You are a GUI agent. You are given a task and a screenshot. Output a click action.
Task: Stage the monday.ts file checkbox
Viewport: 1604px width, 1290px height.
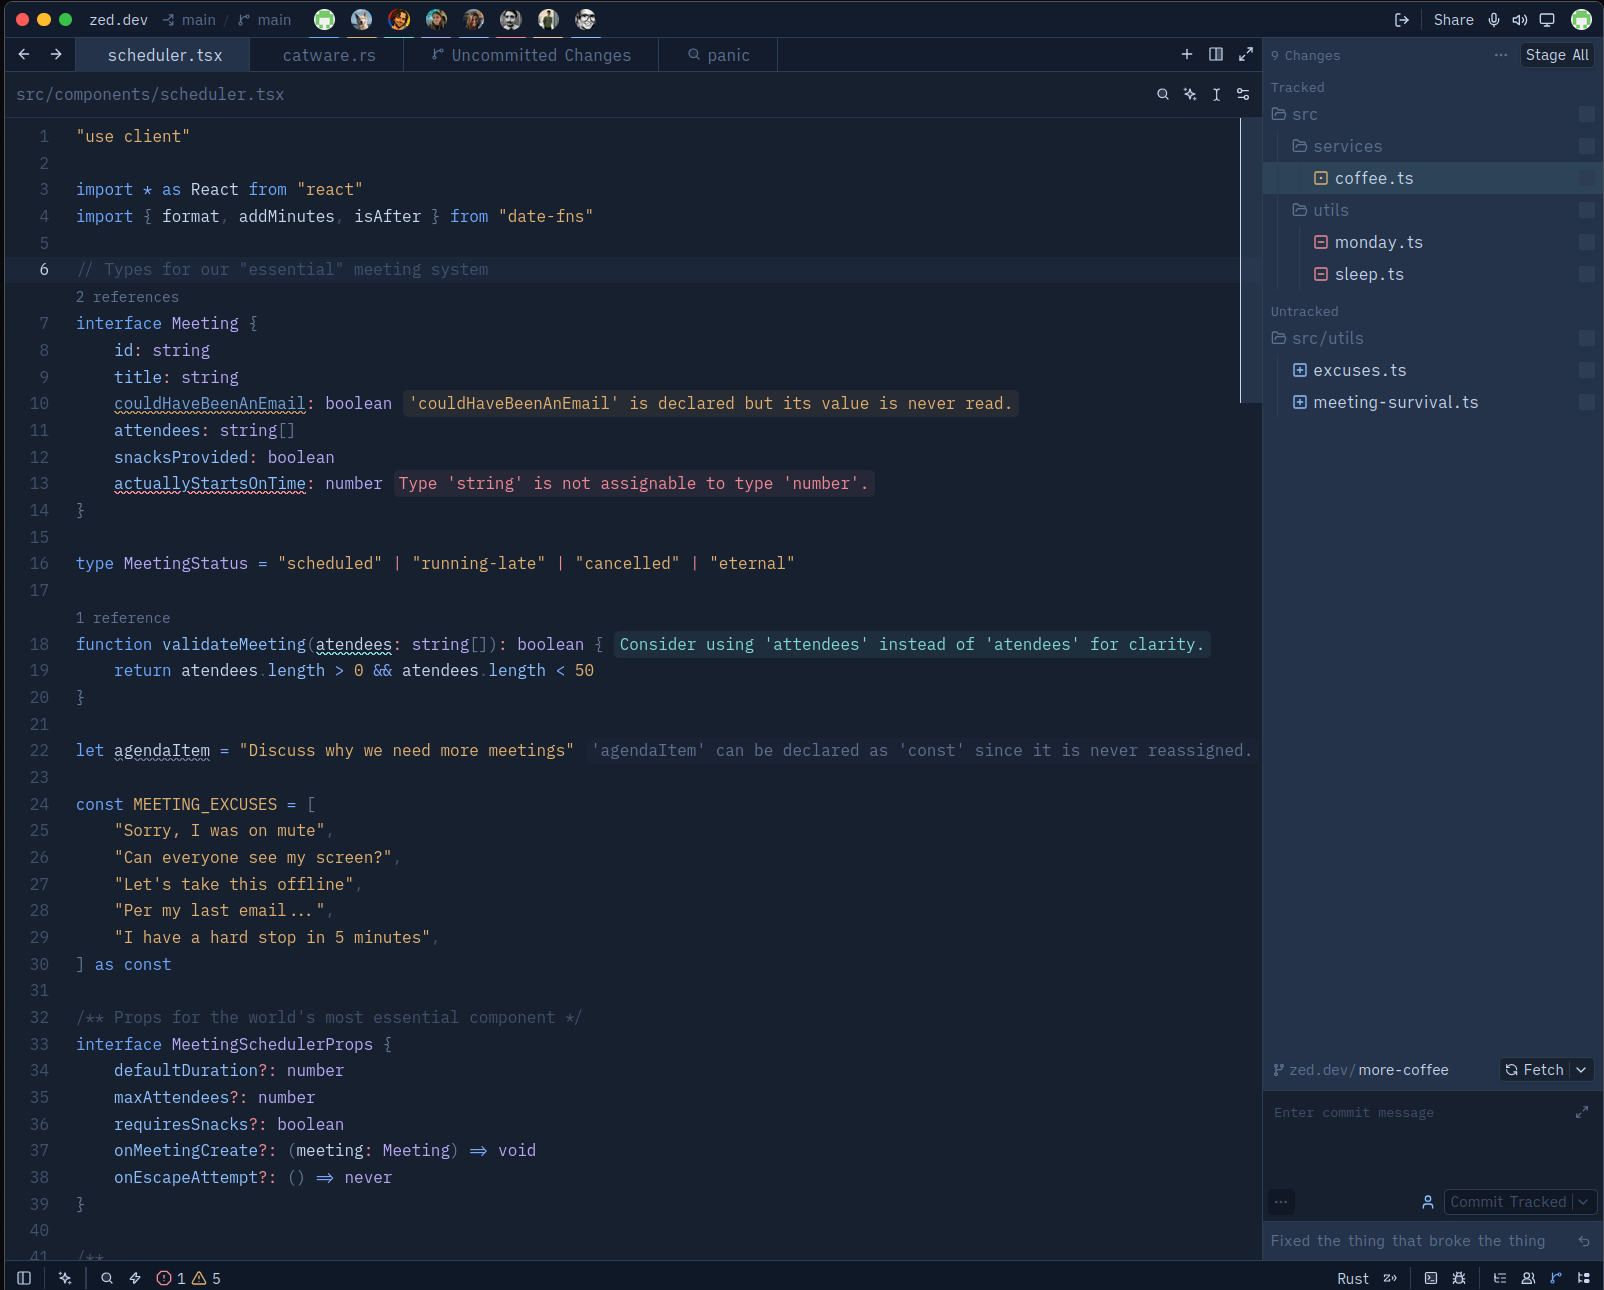coord(1587,242)
